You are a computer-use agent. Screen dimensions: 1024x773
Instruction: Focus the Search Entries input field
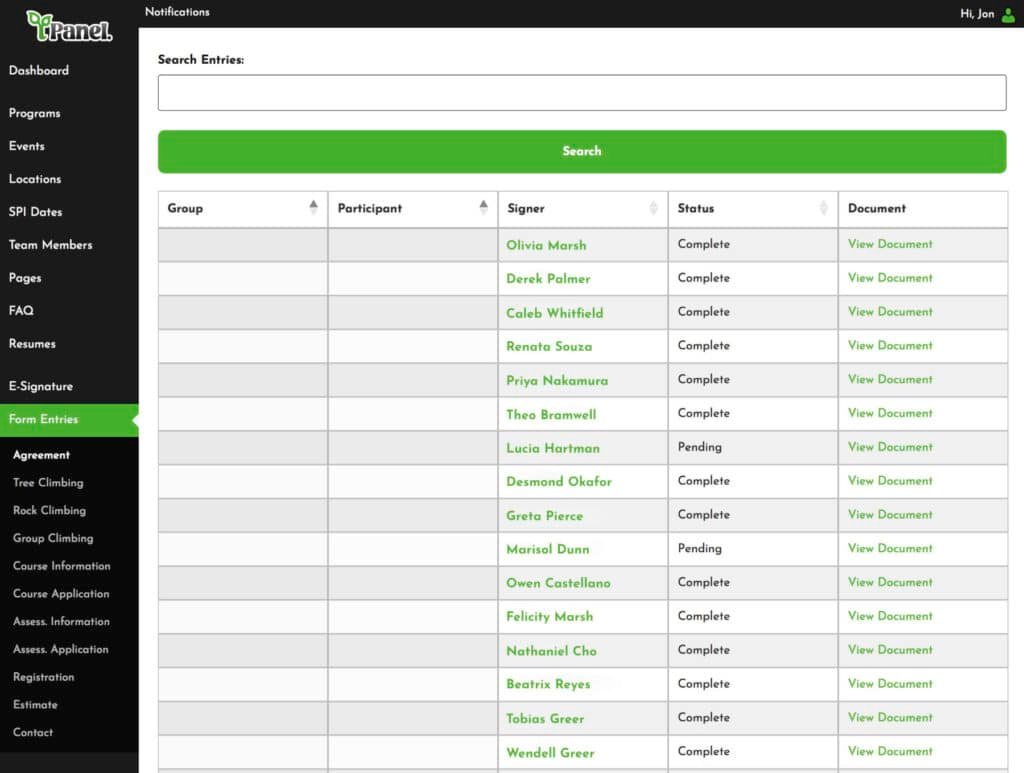point(582,93)
